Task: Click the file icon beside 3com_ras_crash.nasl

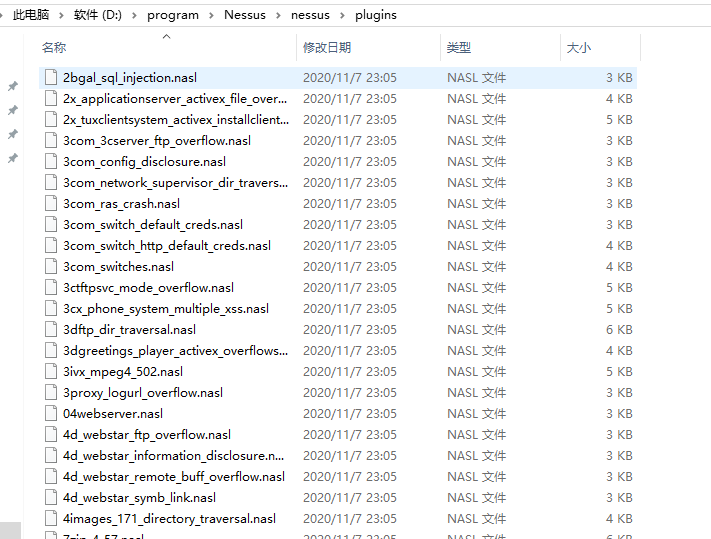Action: [x=51, y=204]
